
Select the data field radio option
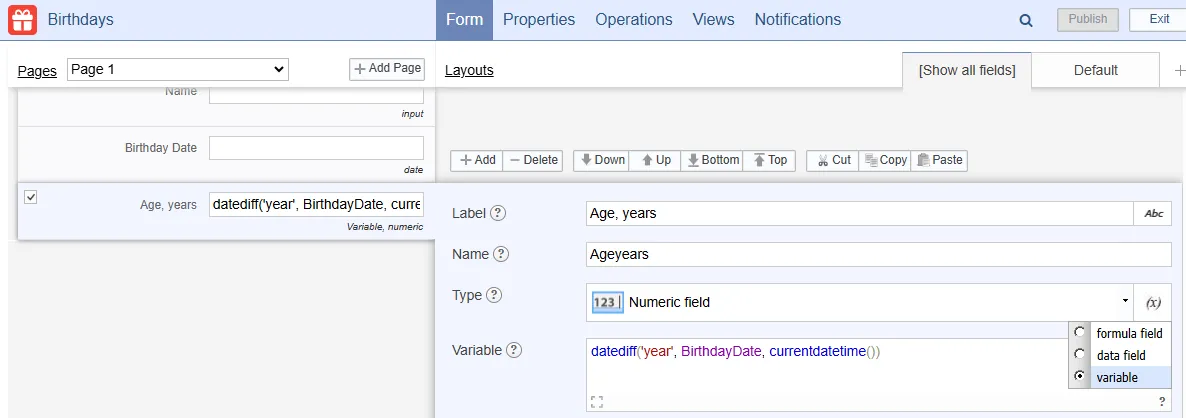point(1078,355)
